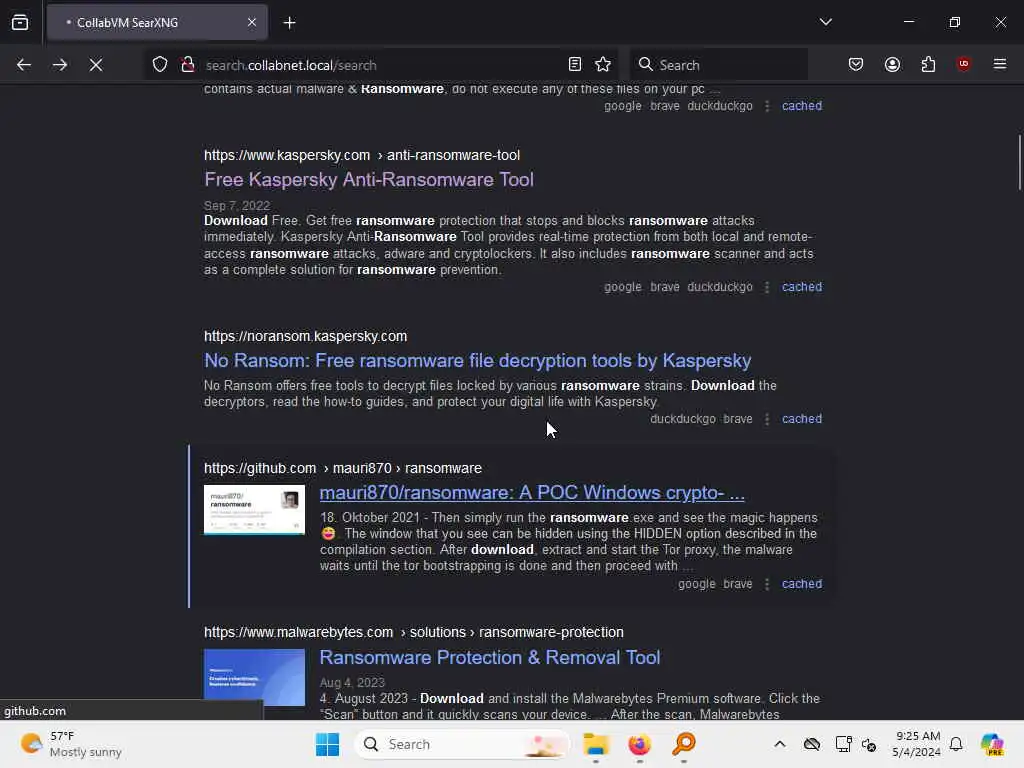
Task: Focus the Firefox Search box
Action: (x=719, y=65)
